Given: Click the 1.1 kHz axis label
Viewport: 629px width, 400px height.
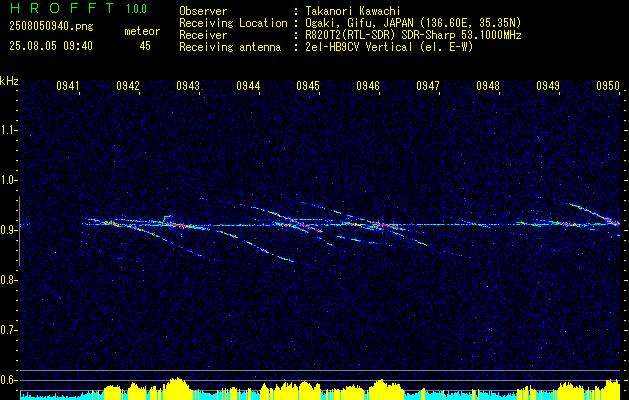Looking at the screenshot, I should 8,130.
